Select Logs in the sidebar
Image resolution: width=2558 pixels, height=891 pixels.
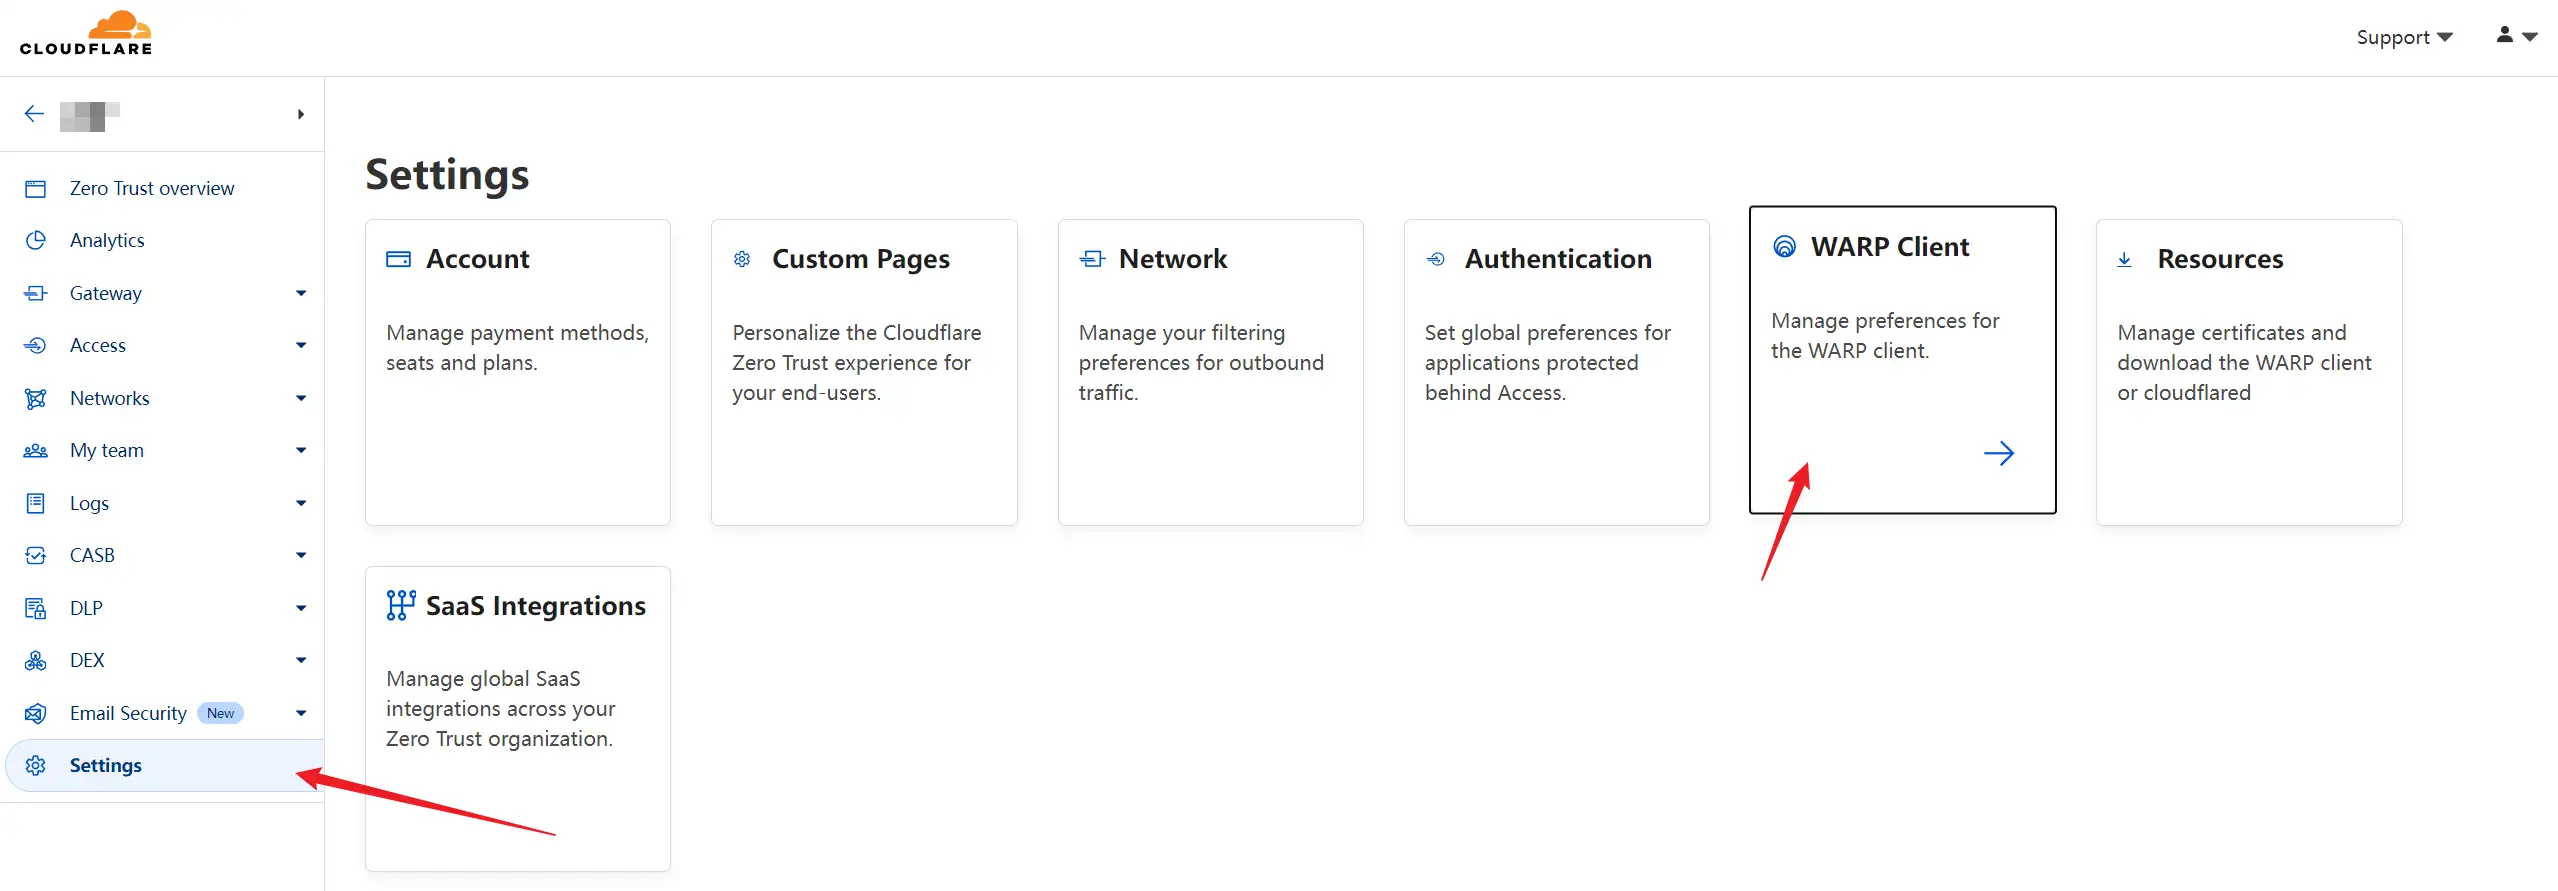89,504
